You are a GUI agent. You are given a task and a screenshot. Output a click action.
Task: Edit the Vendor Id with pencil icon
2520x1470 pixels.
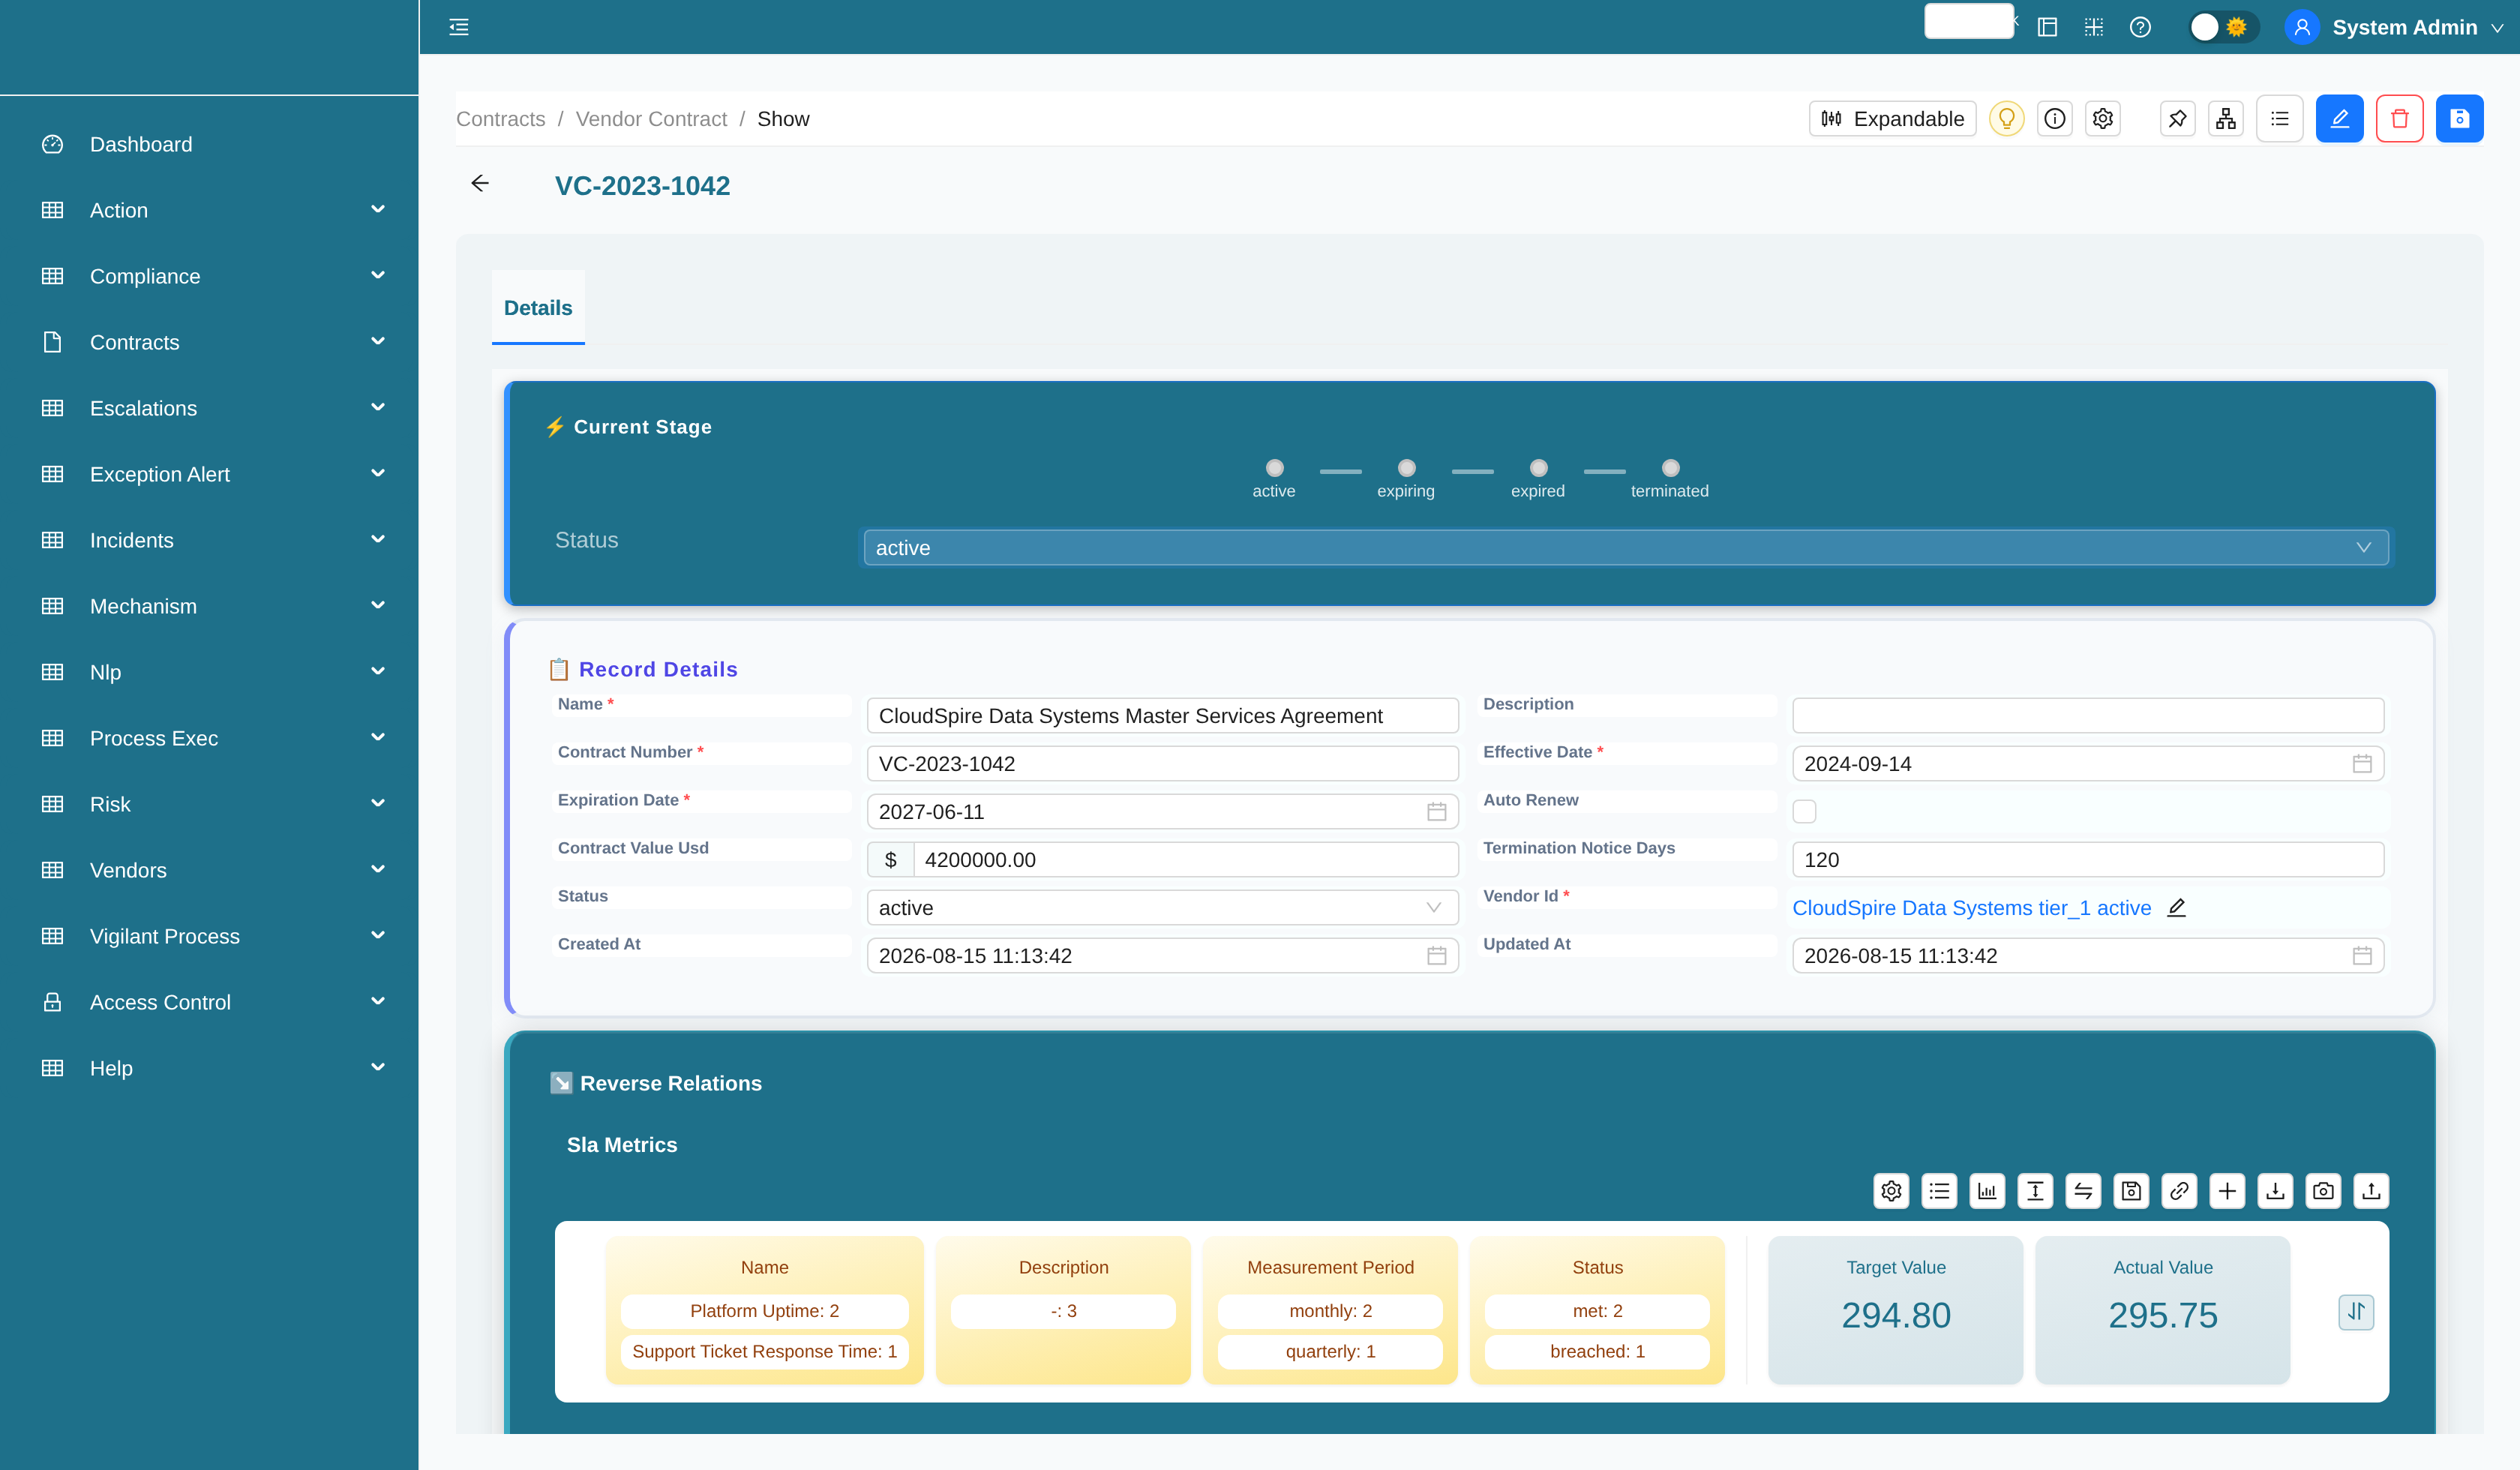pyautogui.click(x=2176, y=908)
